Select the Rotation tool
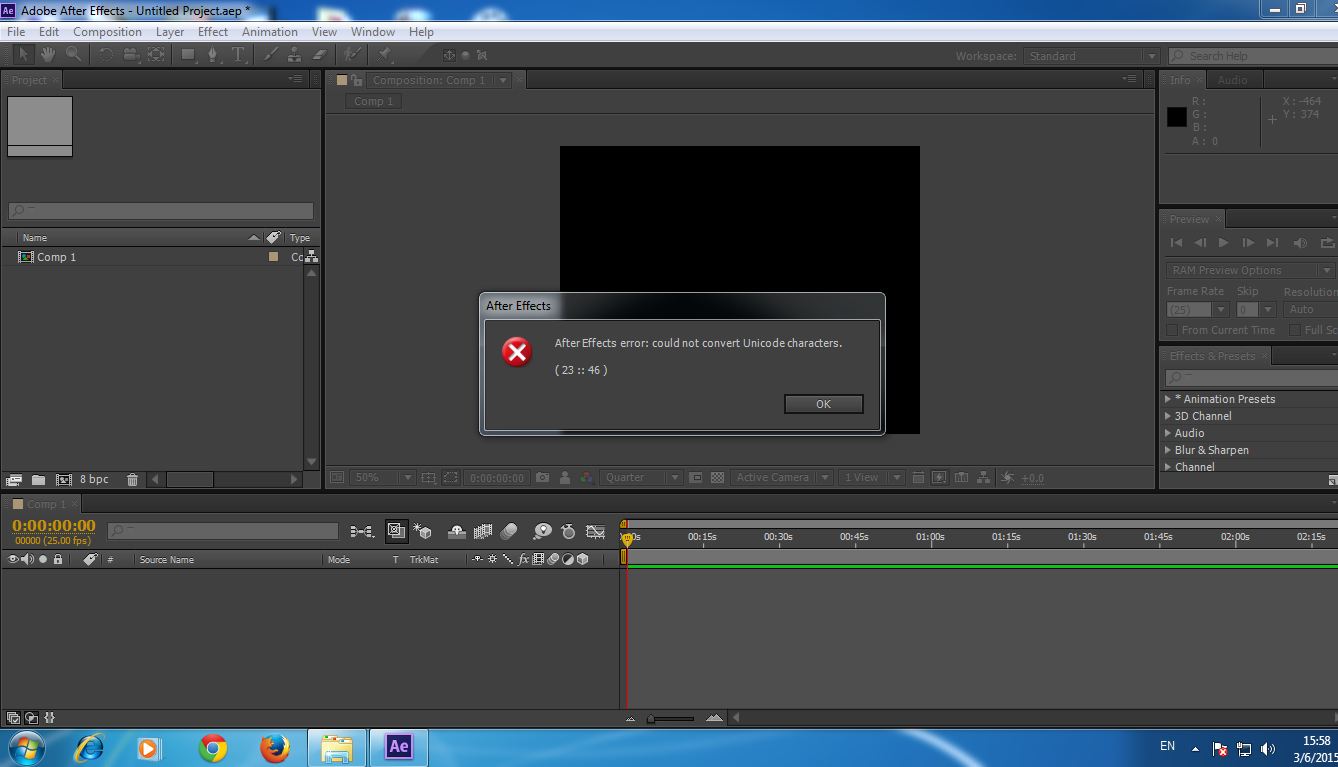 click(x=105, y=55)
